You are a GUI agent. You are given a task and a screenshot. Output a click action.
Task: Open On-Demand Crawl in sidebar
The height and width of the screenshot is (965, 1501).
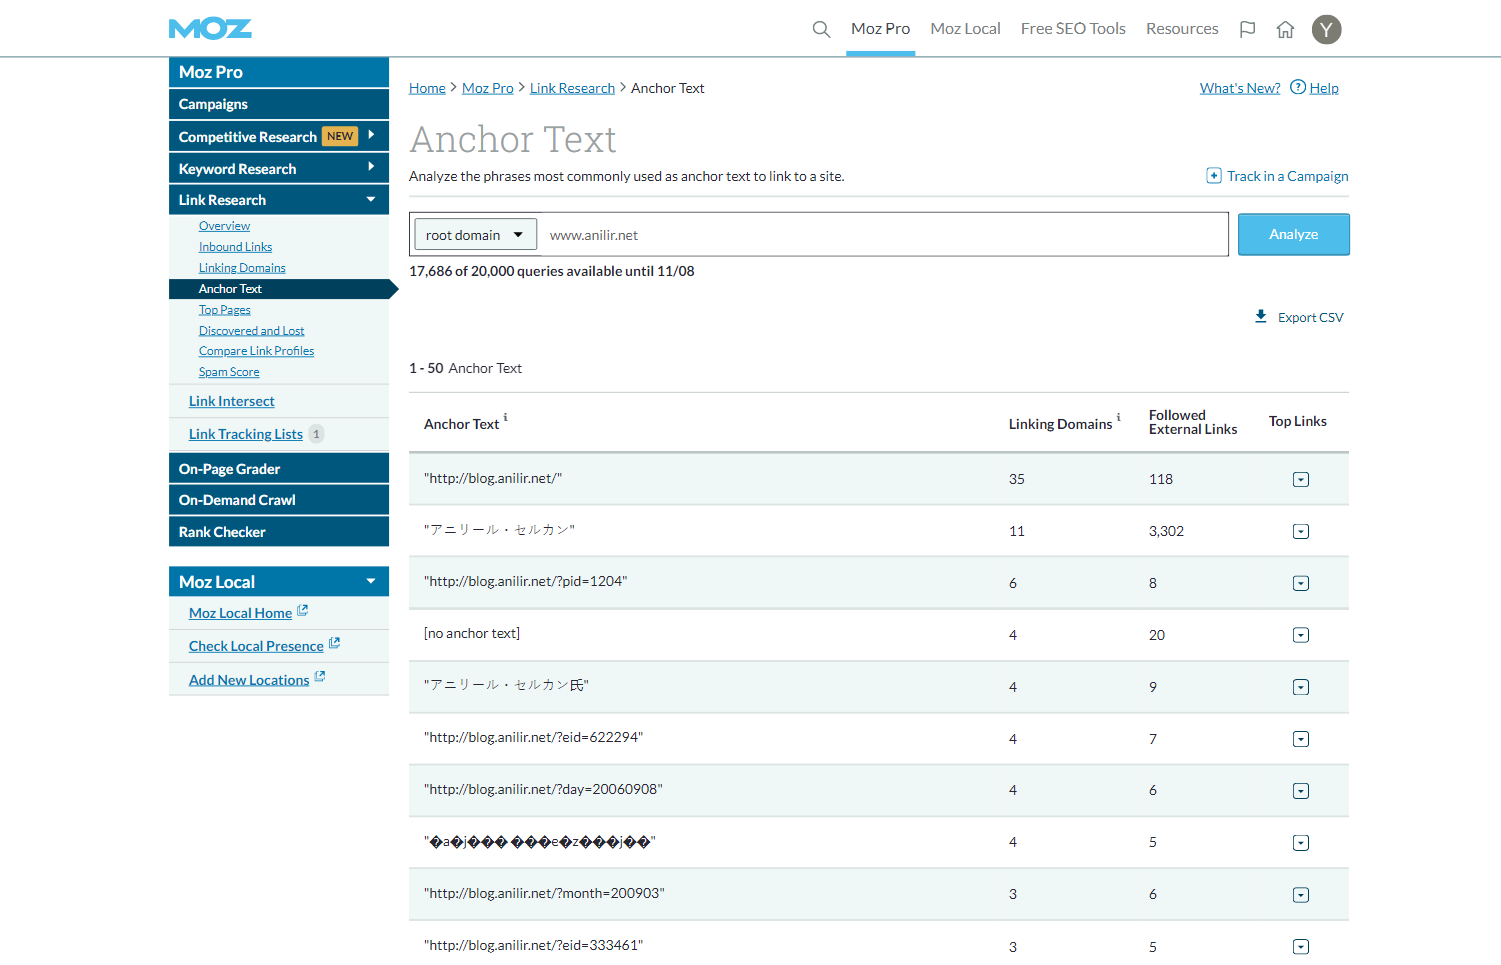click(x=279, y=500)
